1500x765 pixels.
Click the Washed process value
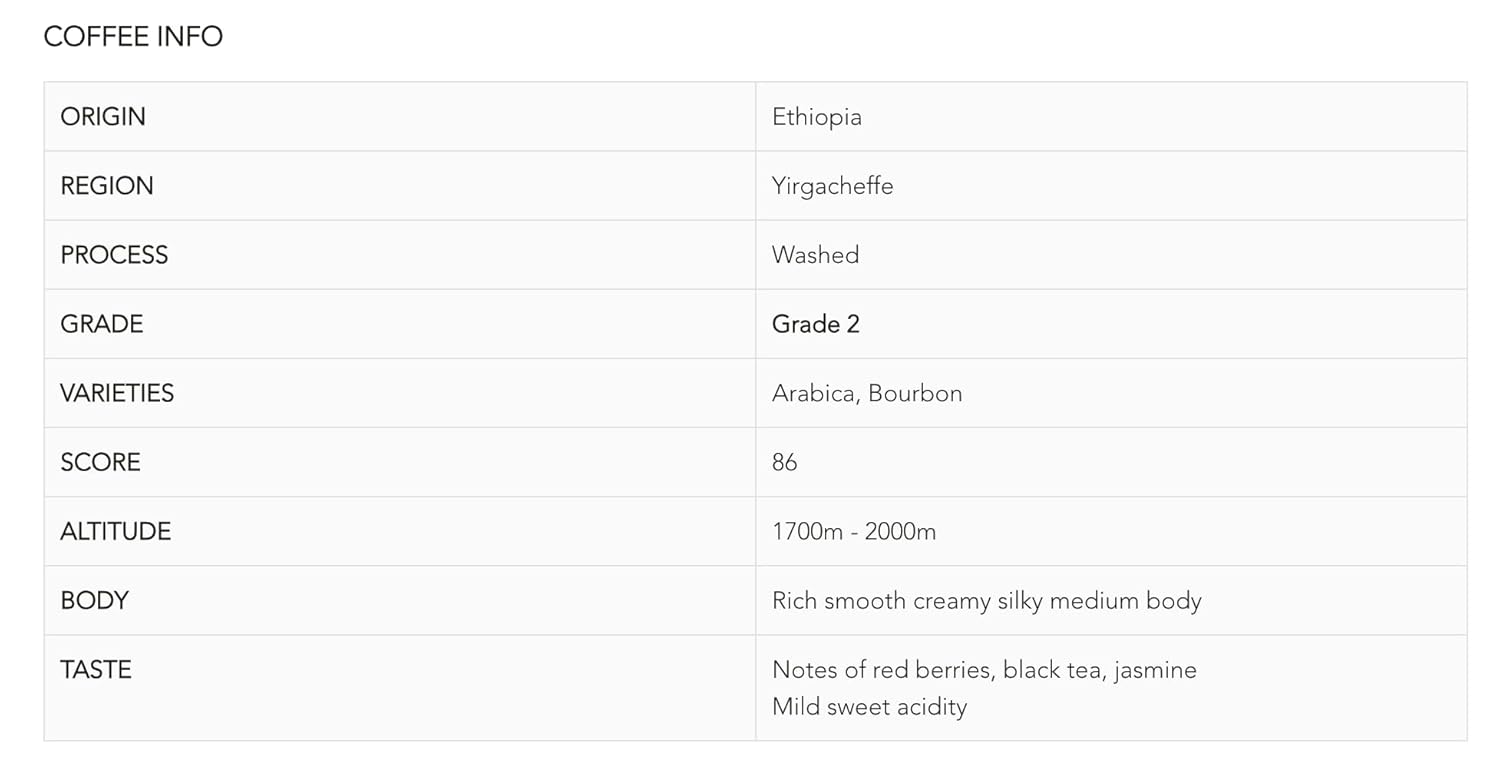(815, 255)
